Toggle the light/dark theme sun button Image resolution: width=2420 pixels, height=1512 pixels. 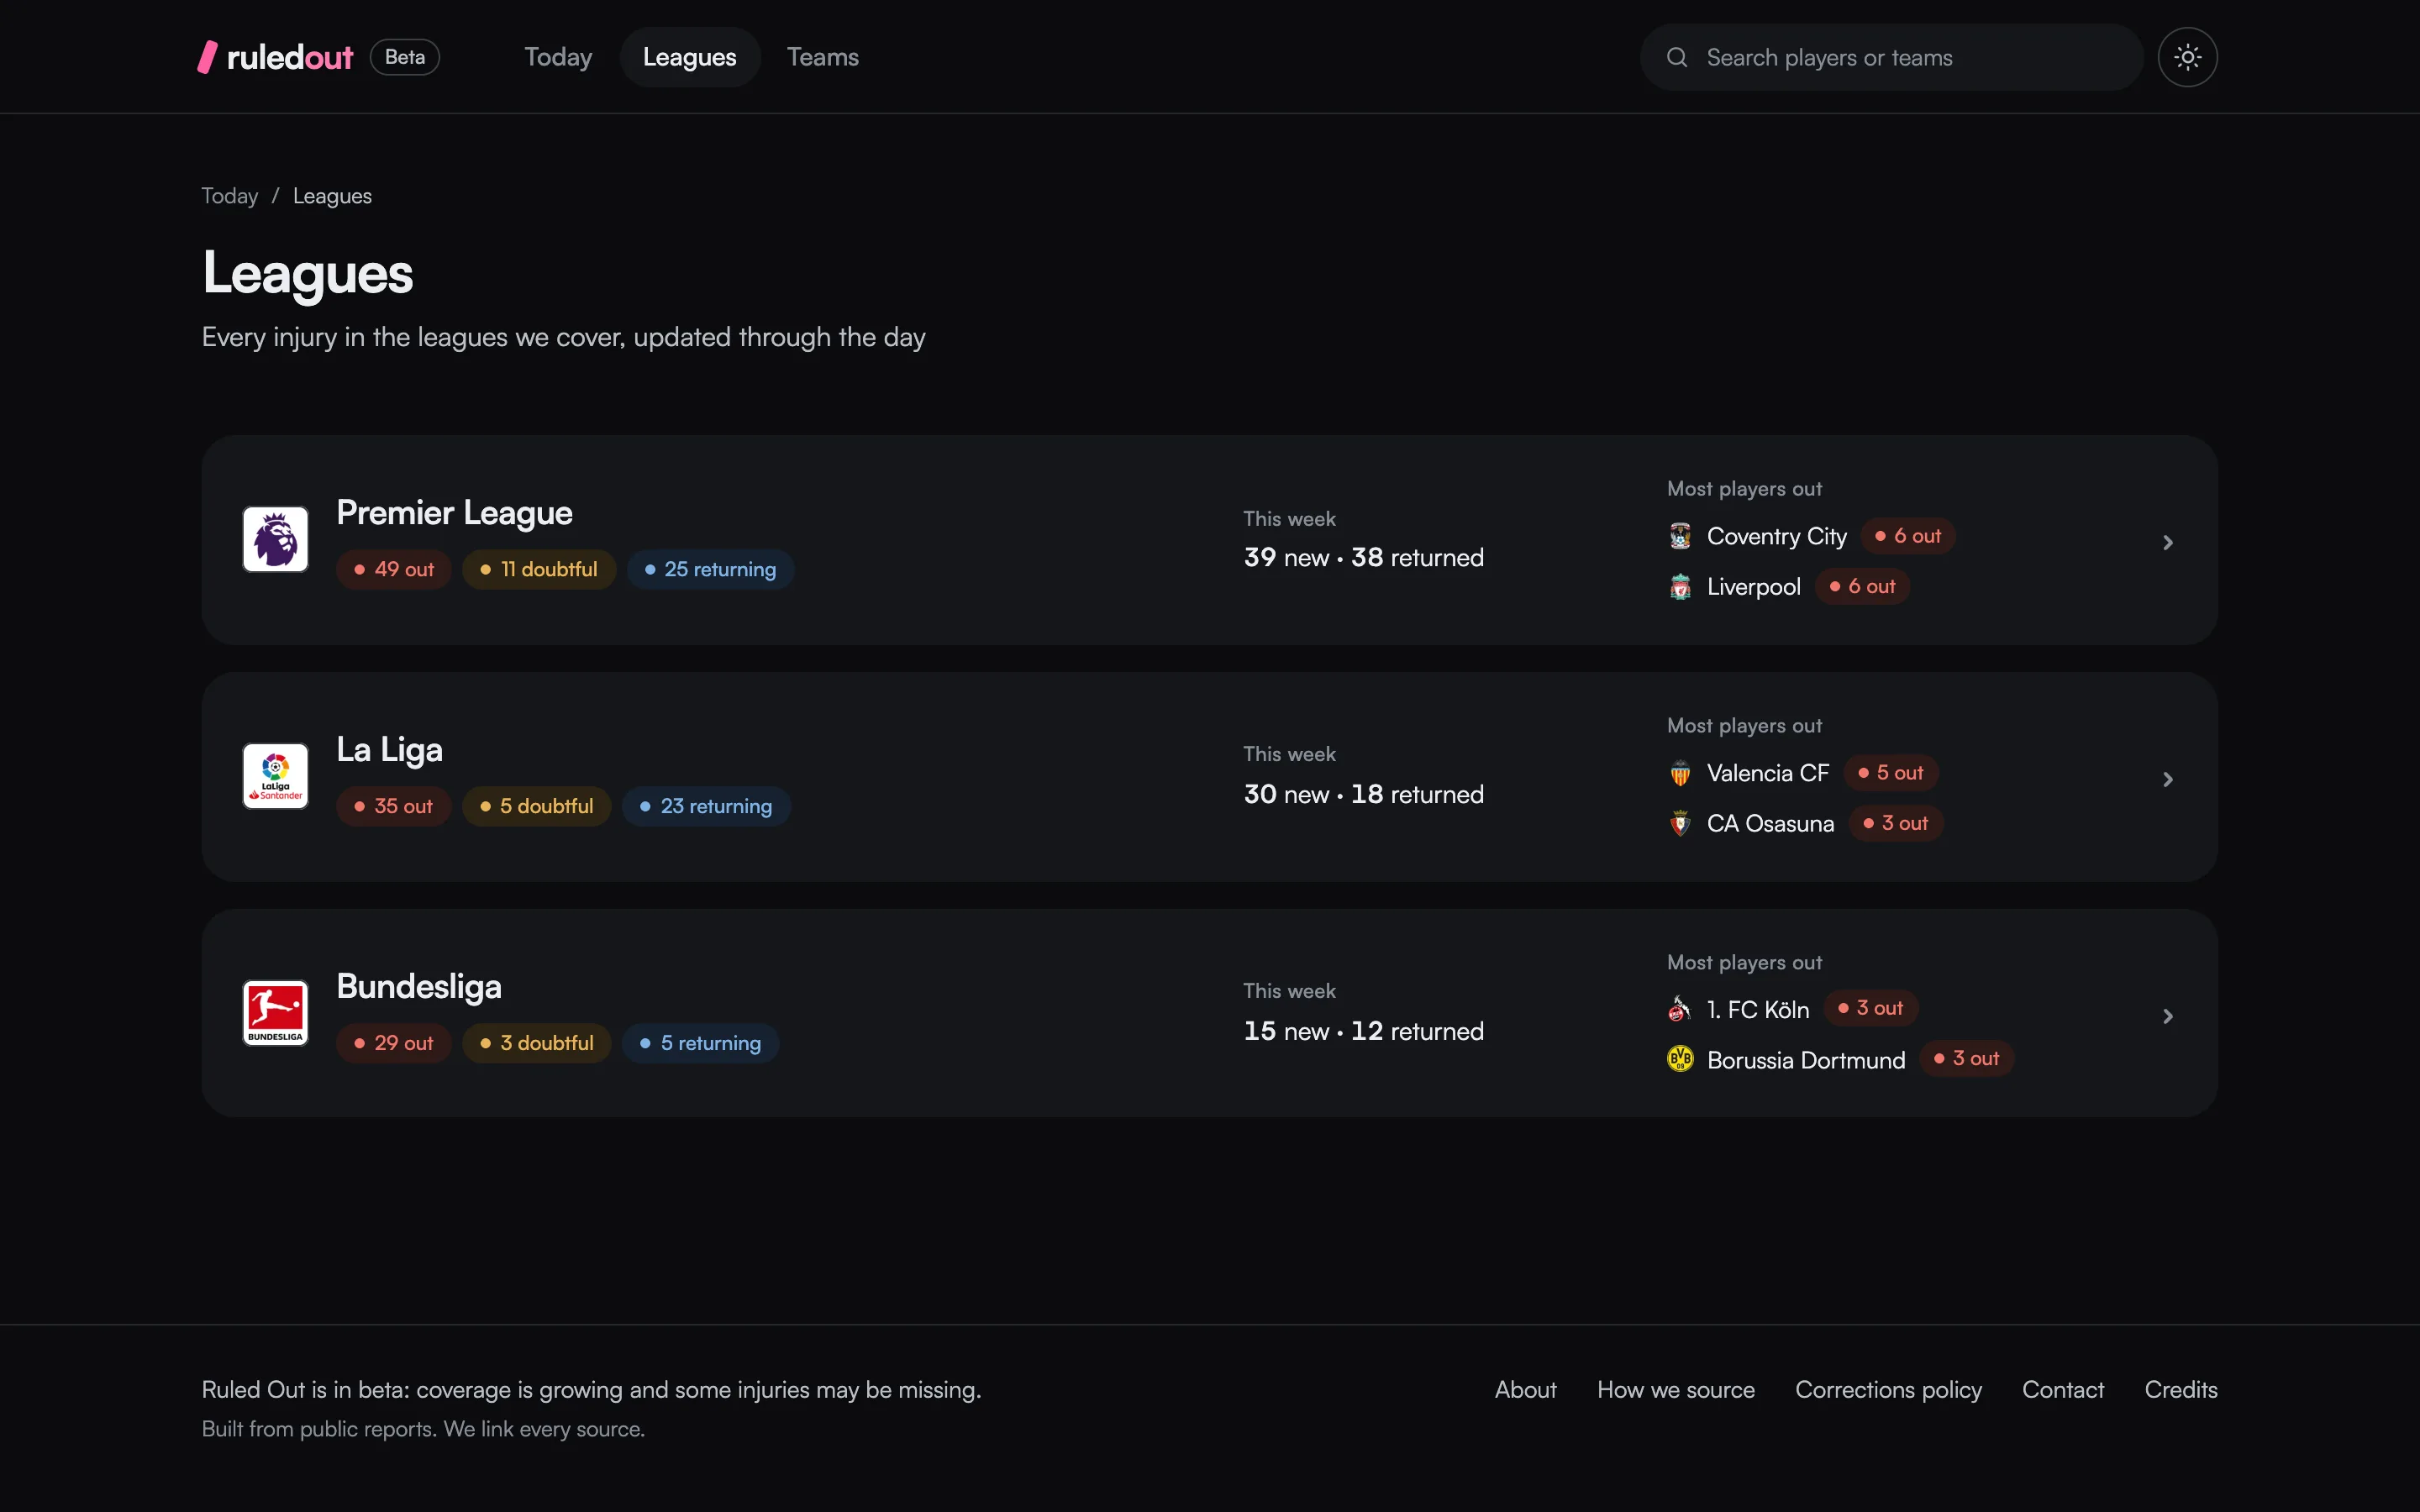[x=2187, y=57]
